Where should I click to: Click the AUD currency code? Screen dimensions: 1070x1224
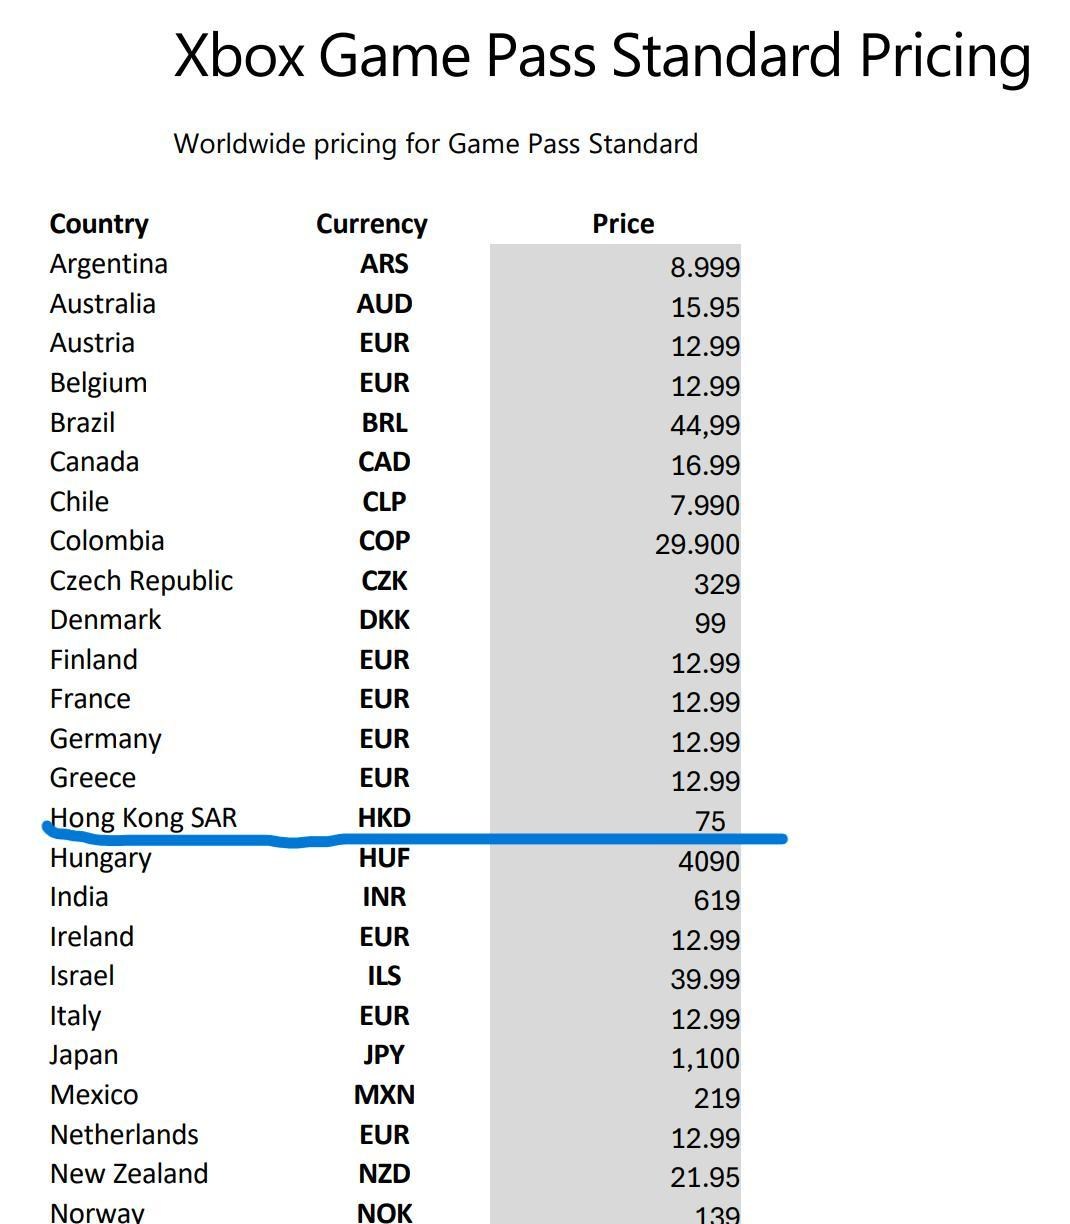pos(384,304)
